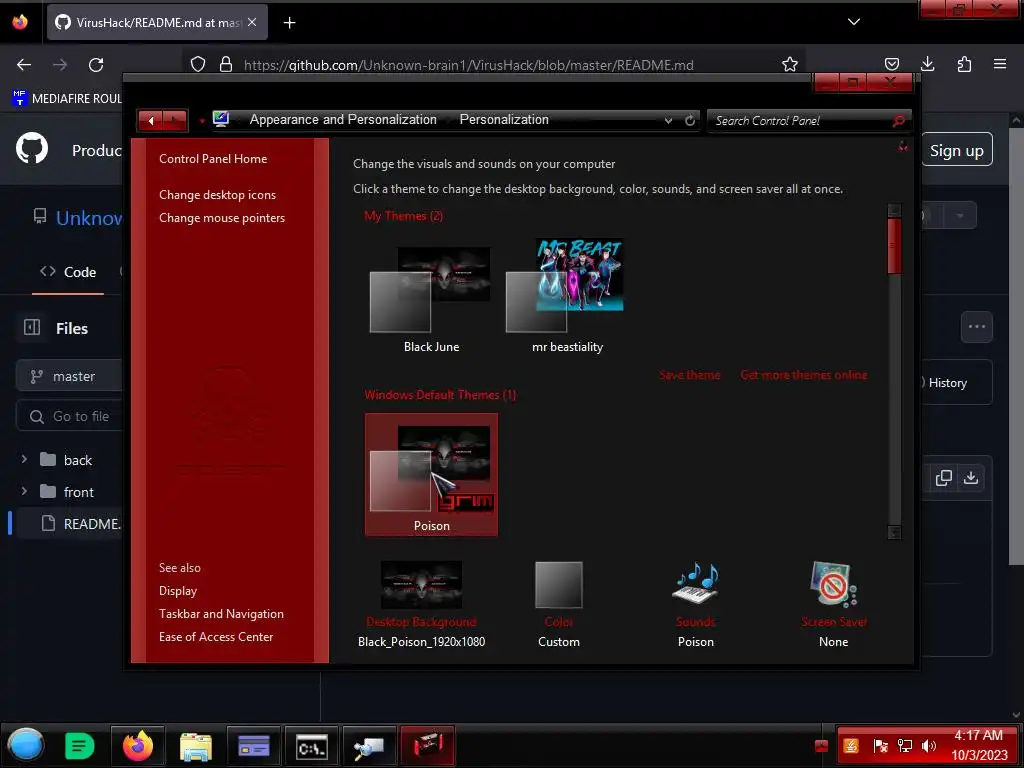
Task: Go back using Firefox back arrow
Action: [x=24, y=65]
